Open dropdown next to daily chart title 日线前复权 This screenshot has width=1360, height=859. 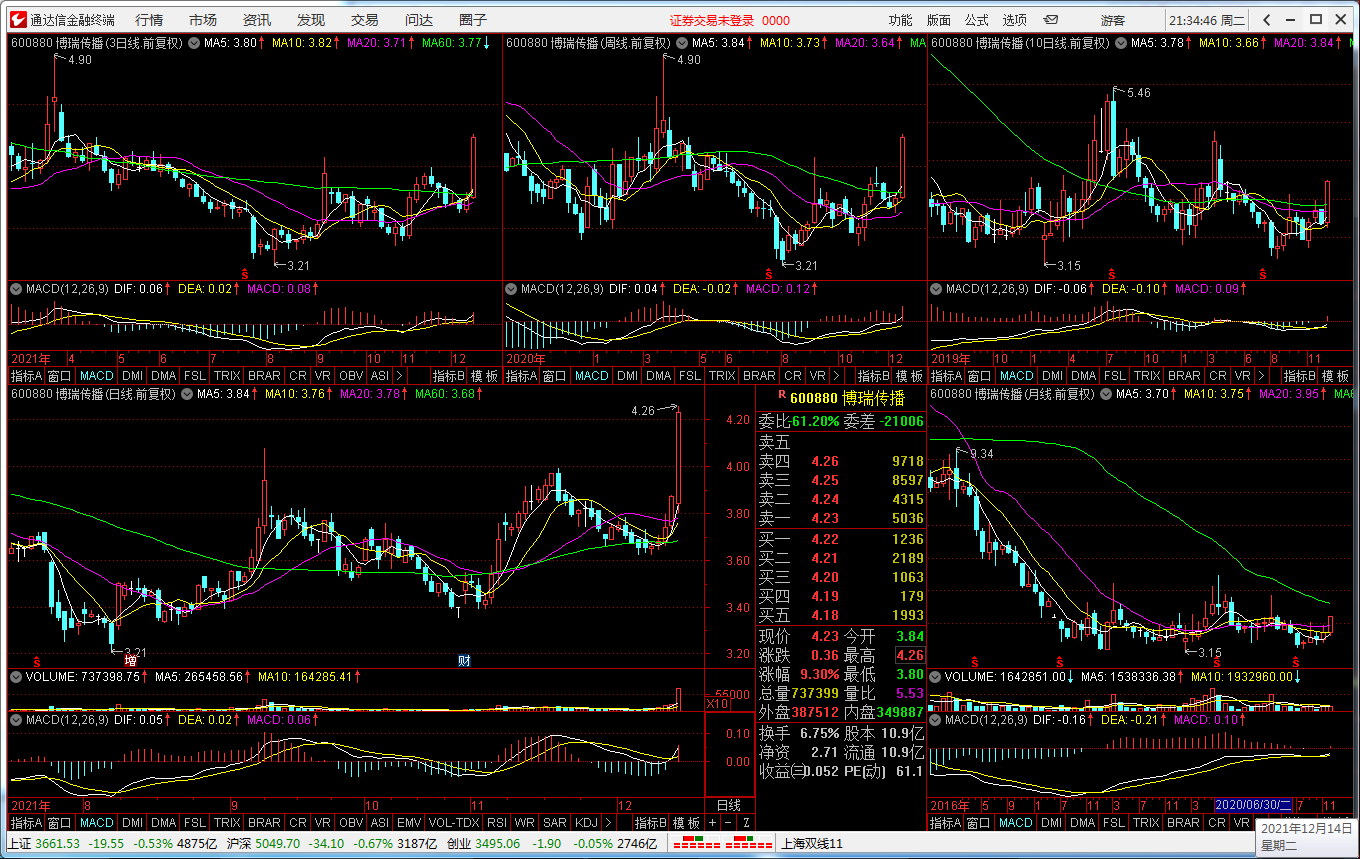(x=186, y=395)
